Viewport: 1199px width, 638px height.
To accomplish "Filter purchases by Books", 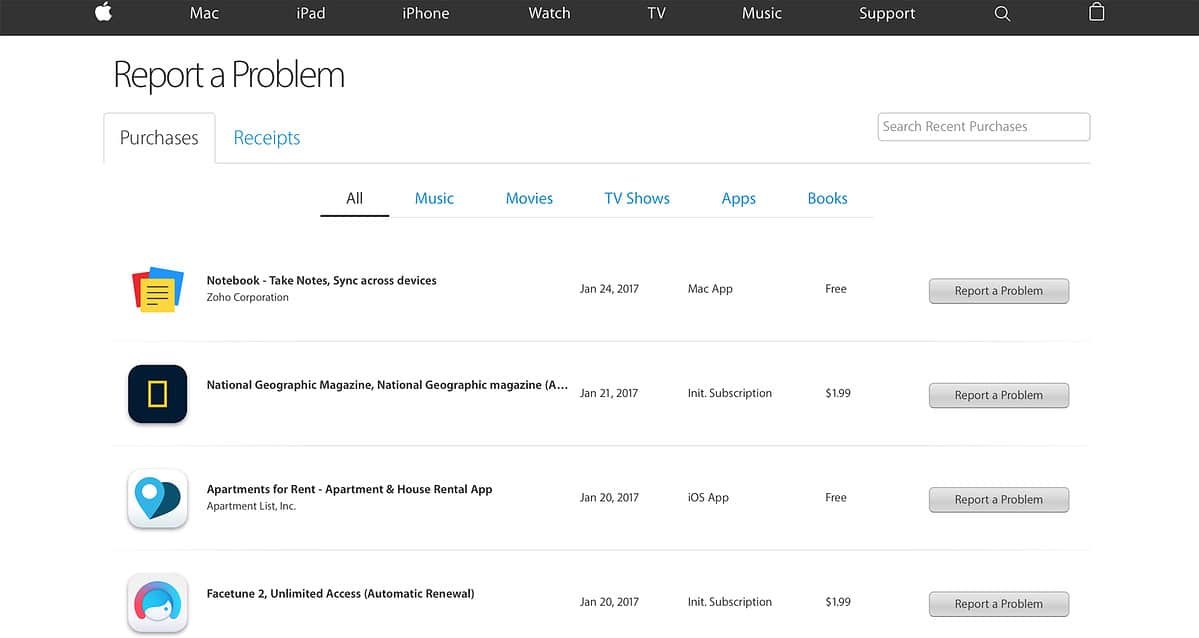I will (x=827, y=199).
